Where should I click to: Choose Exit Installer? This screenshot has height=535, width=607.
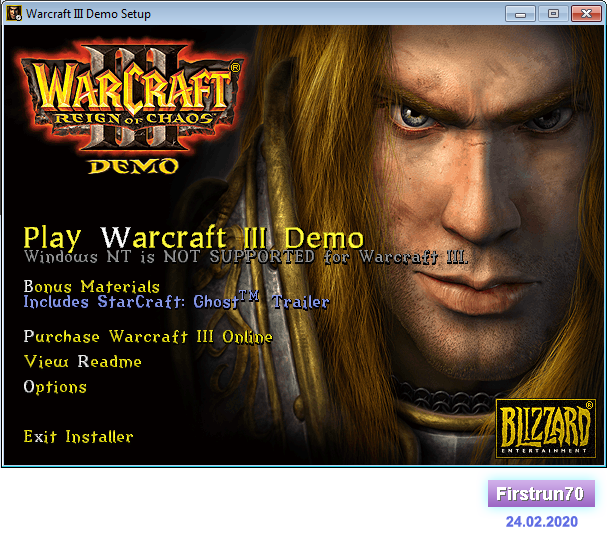pyautogui.click(x=78, y=437)
